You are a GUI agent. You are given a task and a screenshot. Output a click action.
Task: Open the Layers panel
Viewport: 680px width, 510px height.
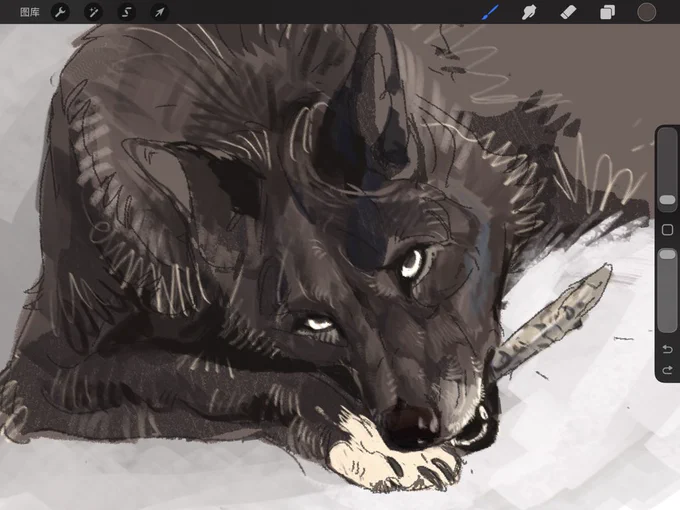pyautogui.click(x=607, y=12)
